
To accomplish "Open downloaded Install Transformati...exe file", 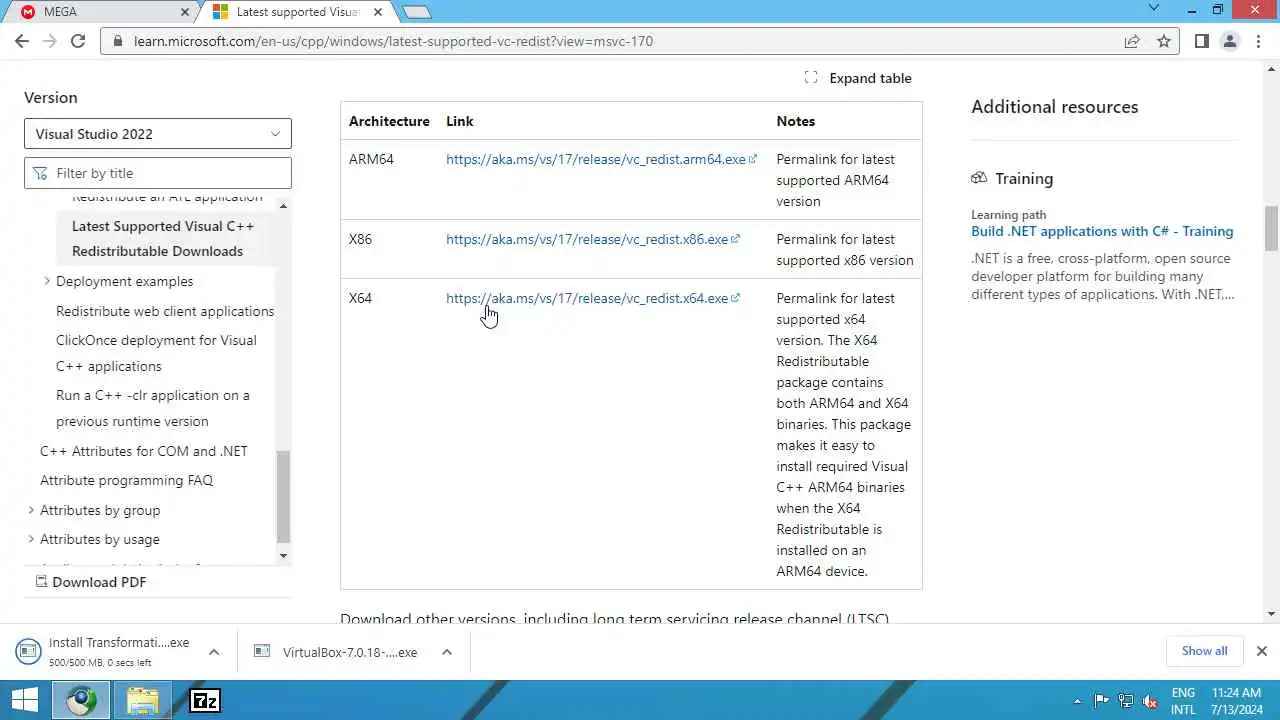I will (105, 651).
